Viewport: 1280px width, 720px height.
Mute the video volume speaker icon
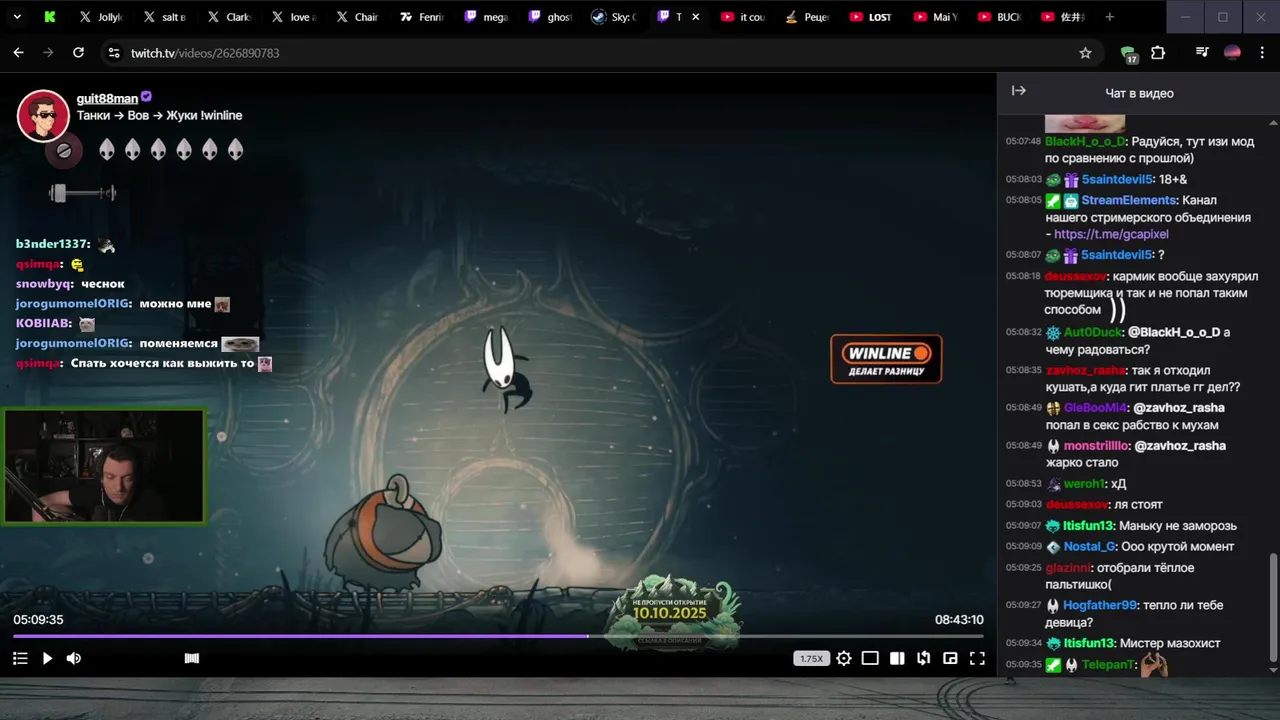(x=74, y=658)
